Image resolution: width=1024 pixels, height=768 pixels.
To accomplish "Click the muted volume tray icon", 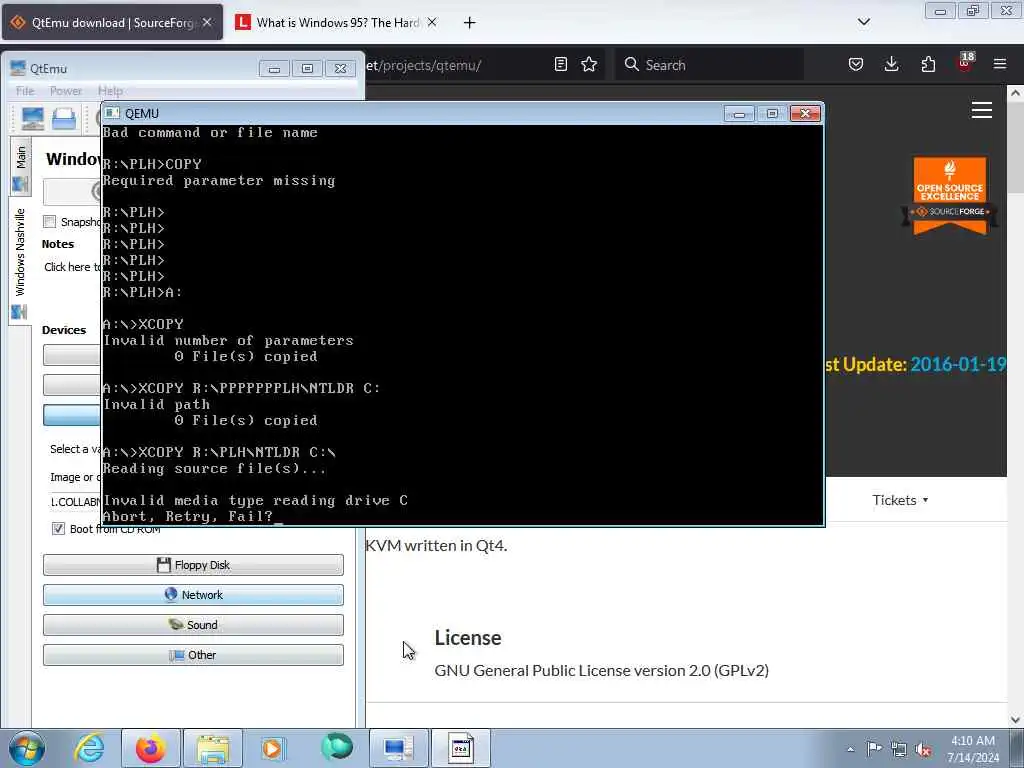I will [923, 749].
